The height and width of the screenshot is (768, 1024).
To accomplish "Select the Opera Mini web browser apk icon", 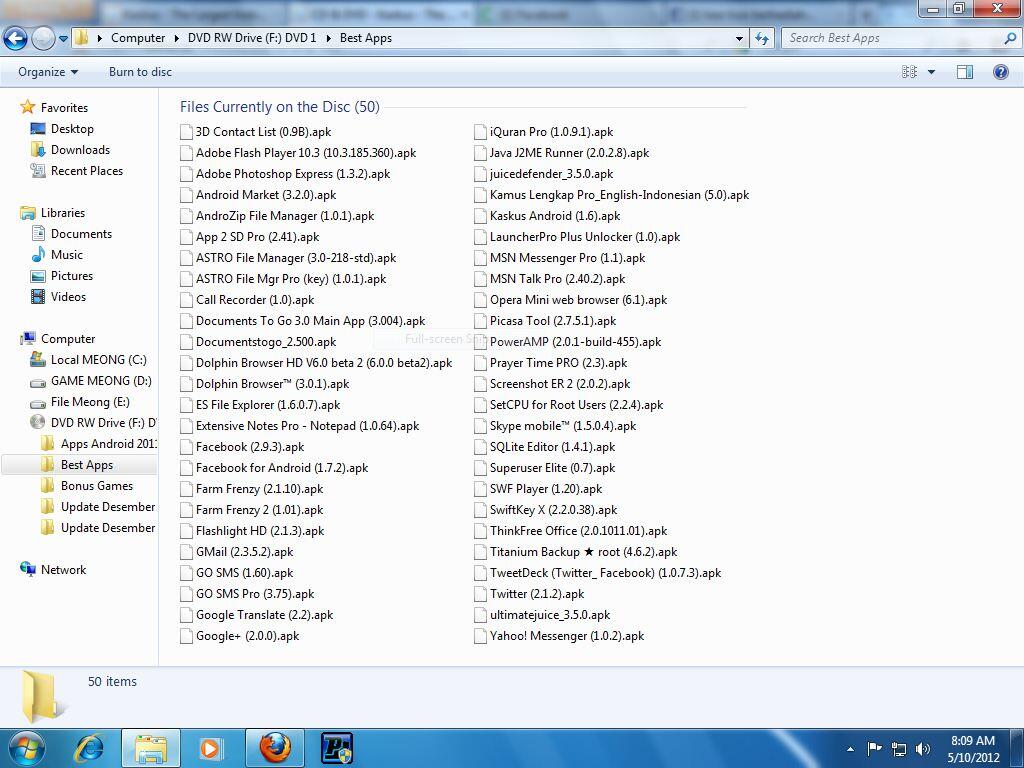I will coord(481,300).
